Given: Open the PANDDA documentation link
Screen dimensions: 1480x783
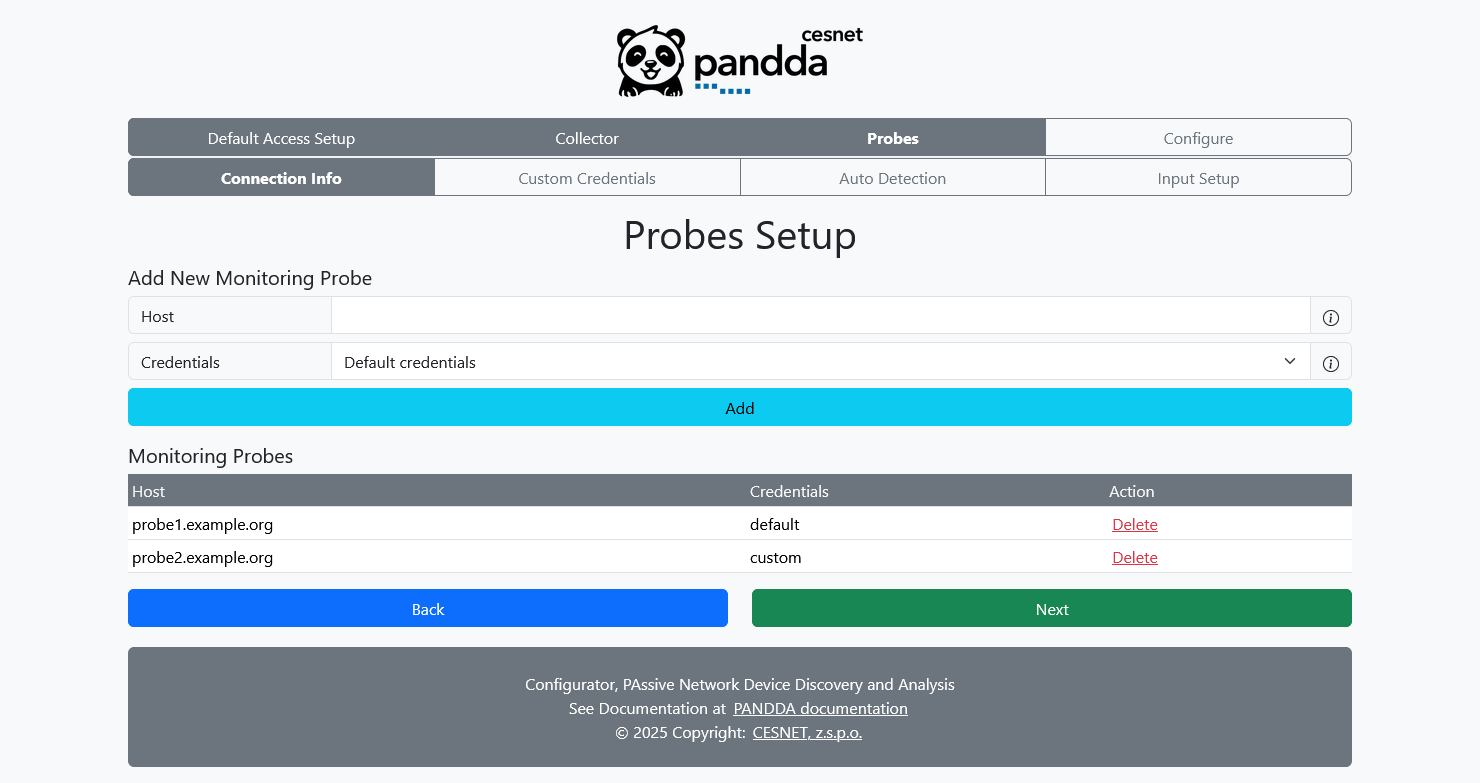Looking at the screenshot, I should pyautogui.click(x=821, y=708).
